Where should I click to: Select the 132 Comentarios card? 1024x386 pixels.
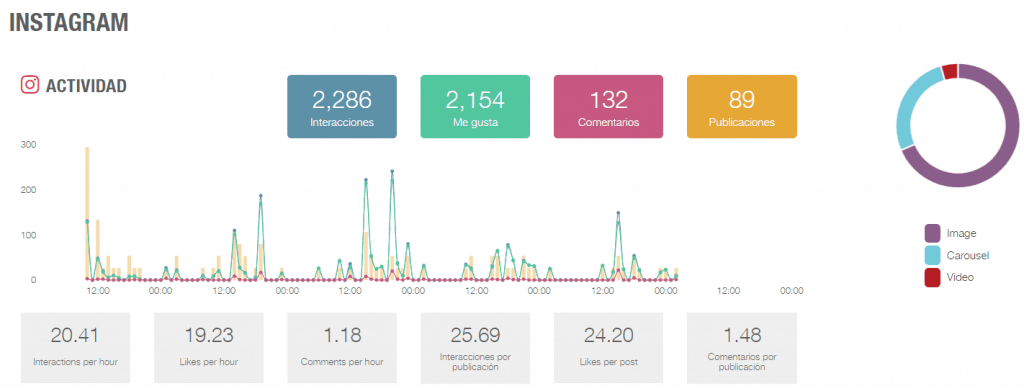coord(608,106)
